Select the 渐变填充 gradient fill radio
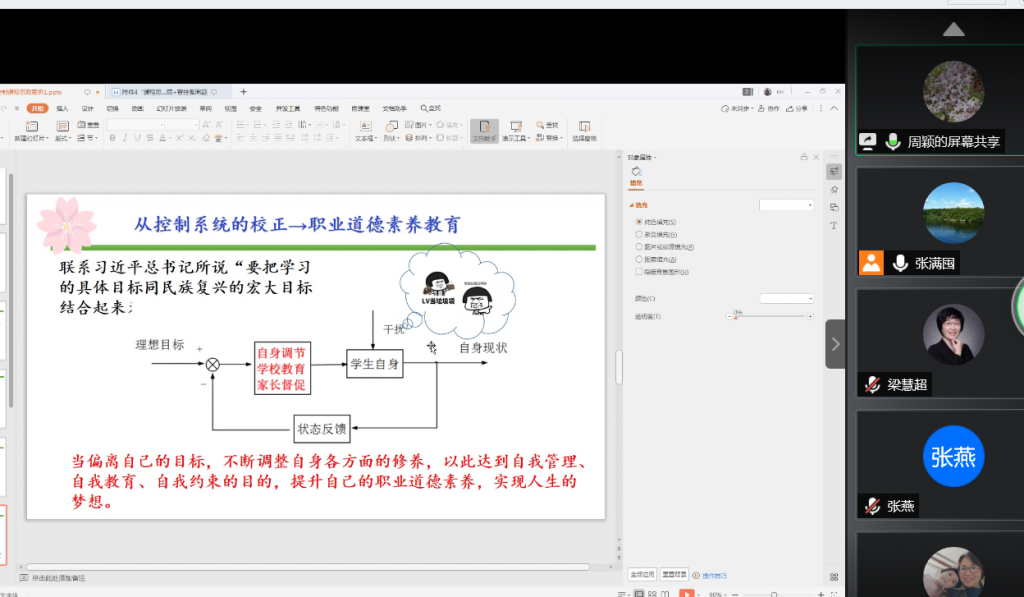The image size is (1024, 597). click(639, 234)
